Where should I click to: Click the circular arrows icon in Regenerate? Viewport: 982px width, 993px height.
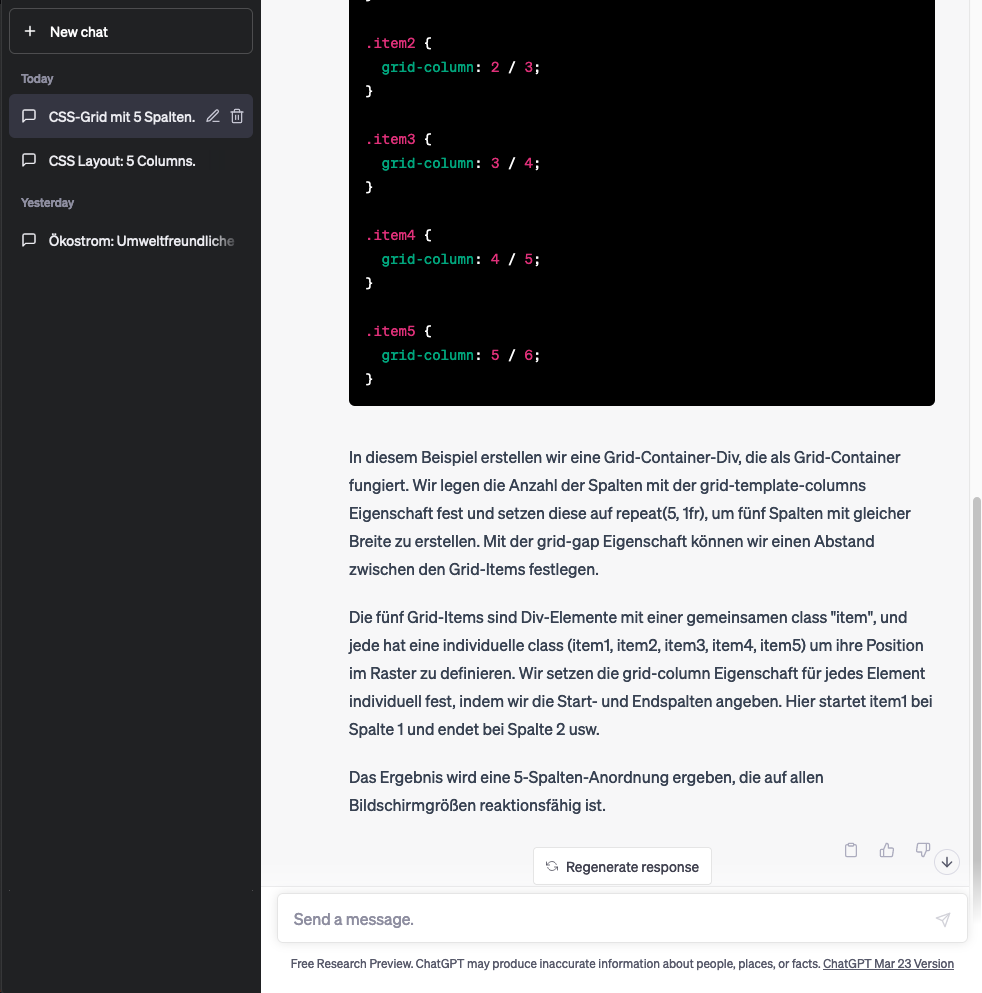(x=551, y=867)
